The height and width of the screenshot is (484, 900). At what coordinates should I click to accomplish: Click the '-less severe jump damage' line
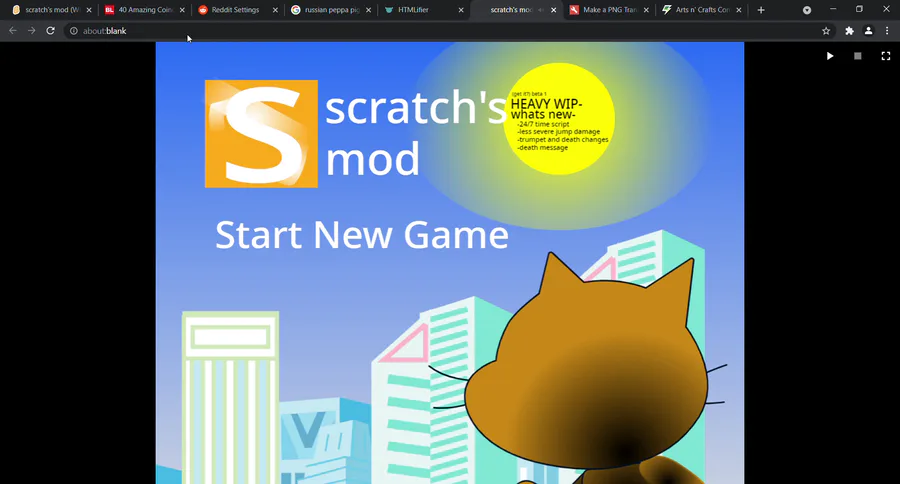[x=558, y=131]
